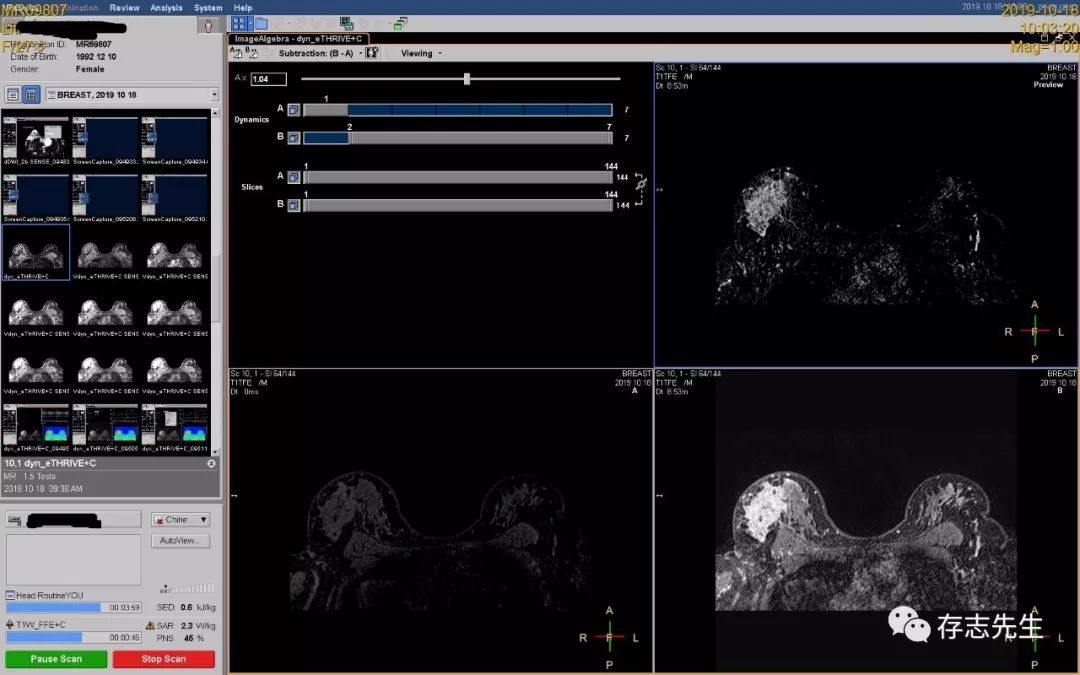Click the cascade windows toolbar icon
The height and width of the screenshot is (675, 1080).
tap(400, 23)
